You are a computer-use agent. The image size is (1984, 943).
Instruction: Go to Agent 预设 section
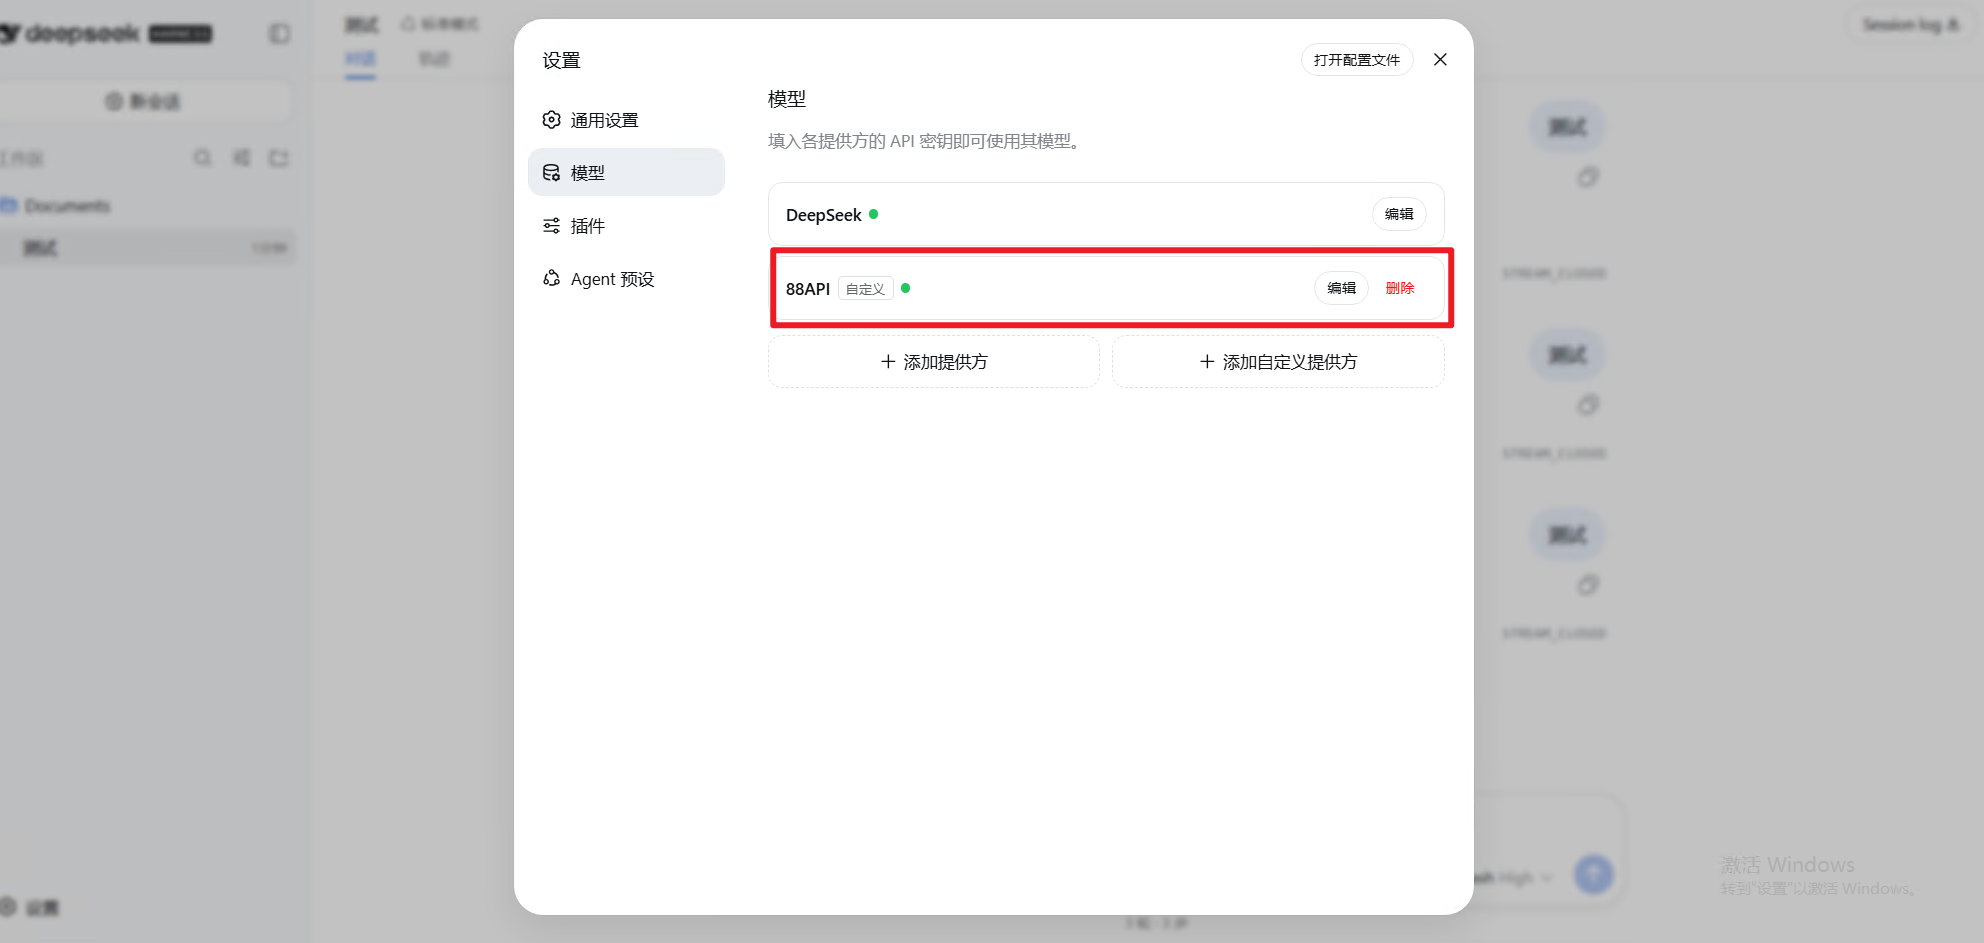tap(626, 279)
